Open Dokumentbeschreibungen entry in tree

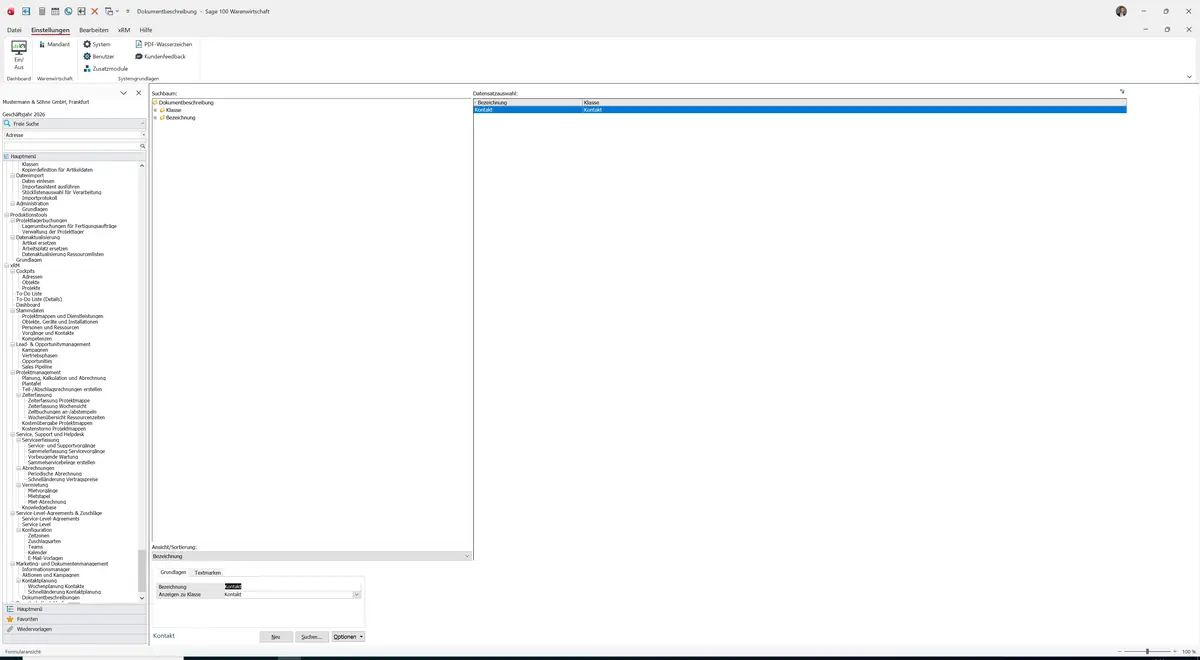coord(51,597)
